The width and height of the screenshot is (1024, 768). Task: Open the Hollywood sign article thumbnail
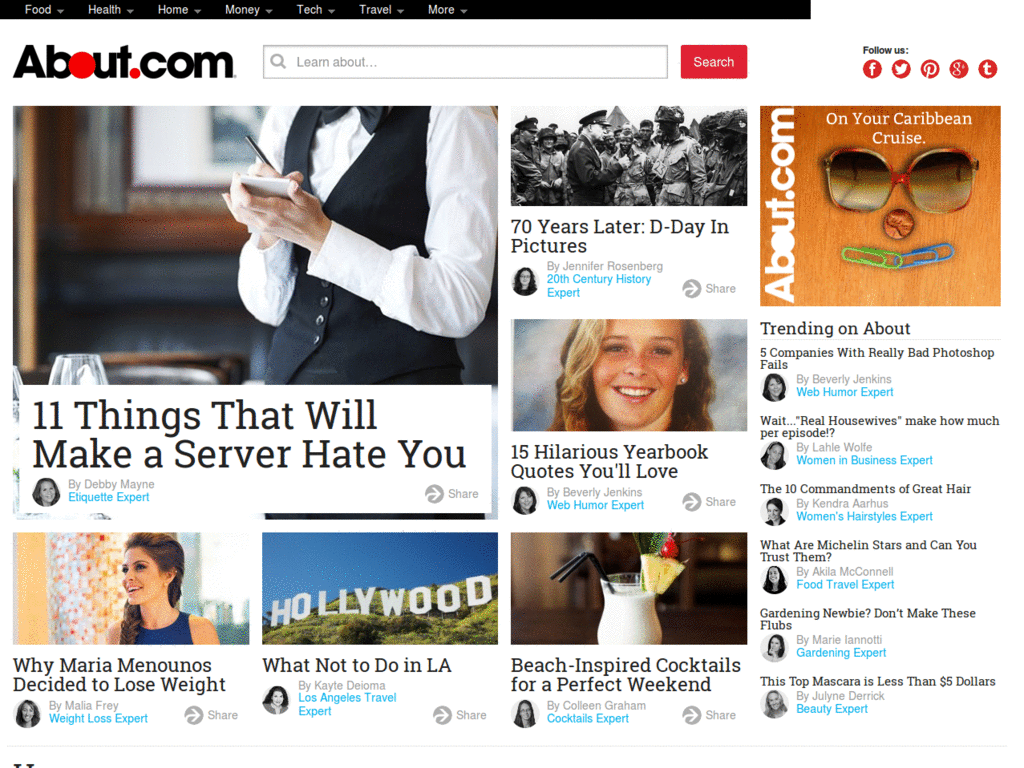[x=379, y=588]
